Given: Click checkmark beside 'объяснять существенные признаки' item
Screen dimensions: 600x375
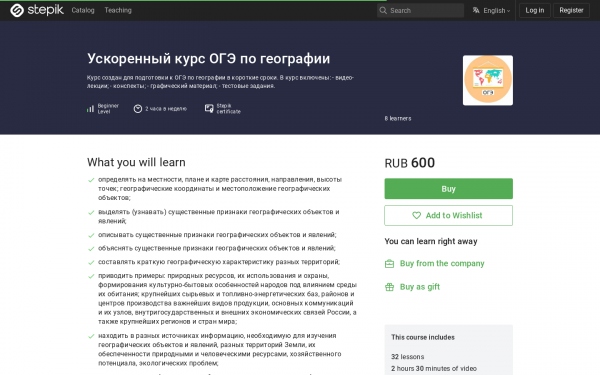Looking at the screenshot, I should (x=91, y=249).
